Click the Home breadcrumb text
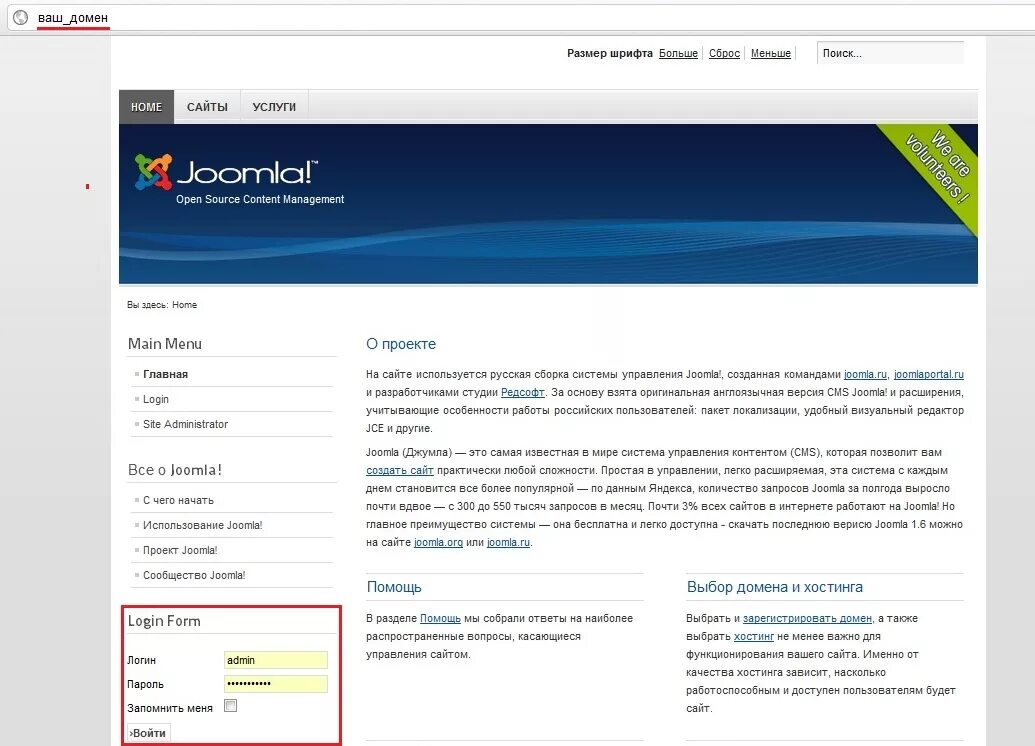Viewport: 1035px width, 746px height. point(184,305)
